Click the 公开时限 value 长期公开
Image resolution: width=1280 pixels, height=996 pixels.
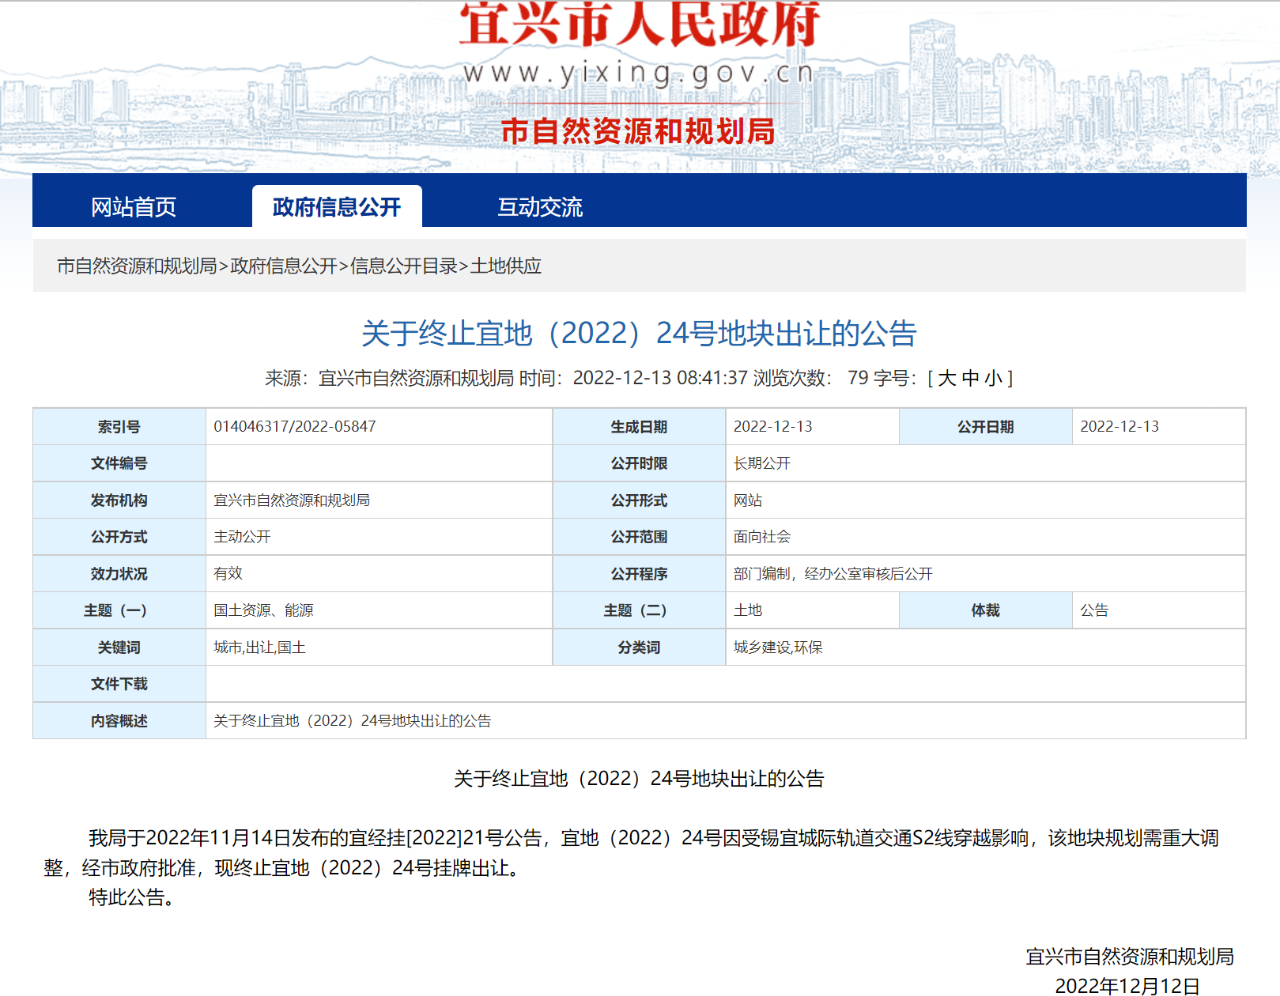point(762,463)
